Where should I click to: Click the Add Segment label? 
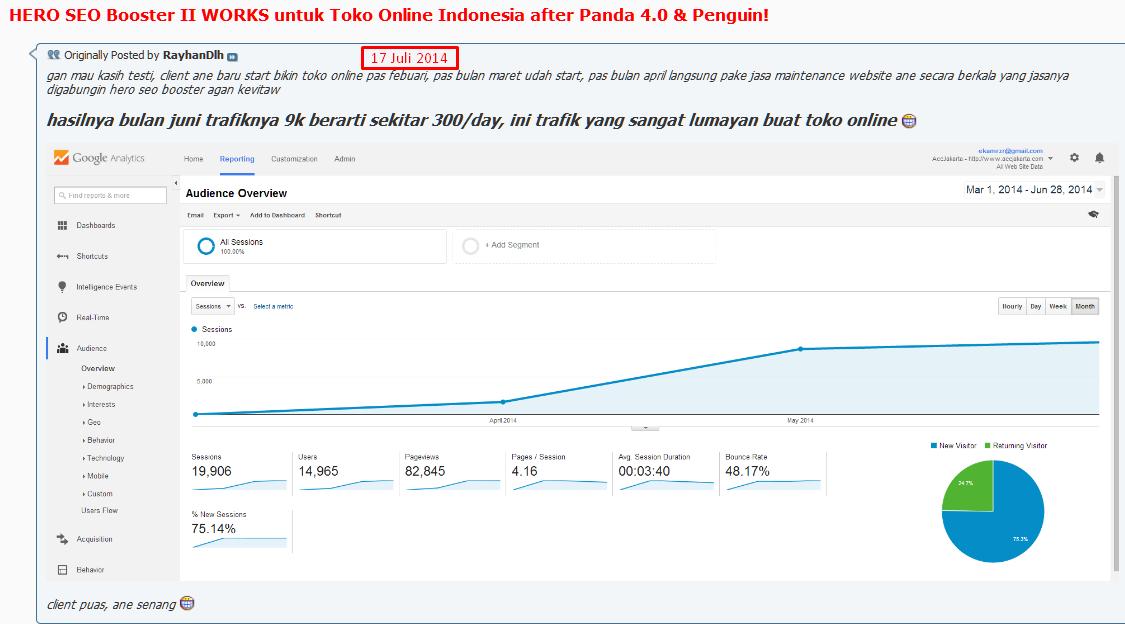pyautogui.click(x=512, y=245)
